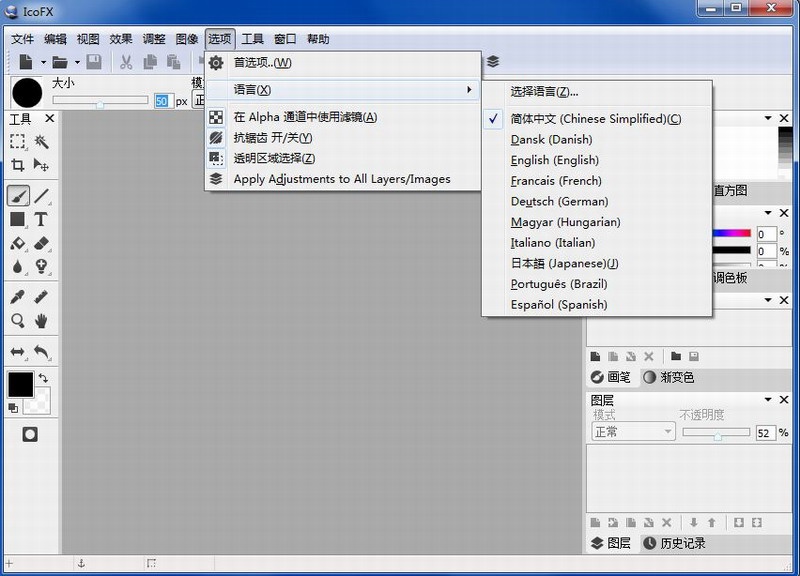This screenshot has width=800, height=576.
Task: Reset to default colors icon
Action: [13, 408]
